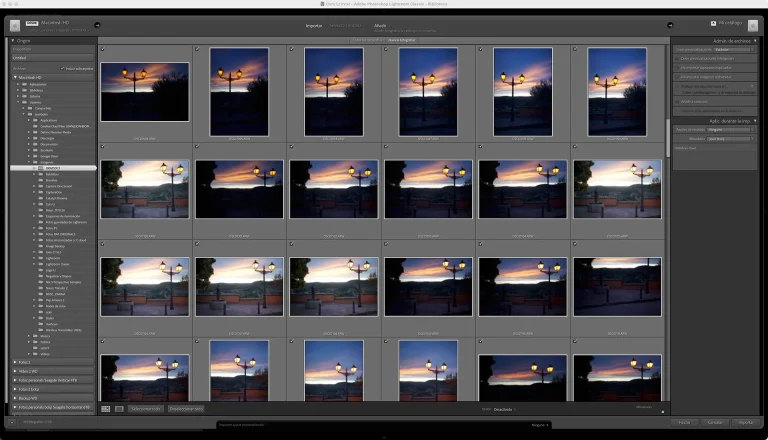The height and width of the screenshot is (440, 768).
Task: Uncheck the last thumbnail's checkbox in top row
Action: click(575, 49)
